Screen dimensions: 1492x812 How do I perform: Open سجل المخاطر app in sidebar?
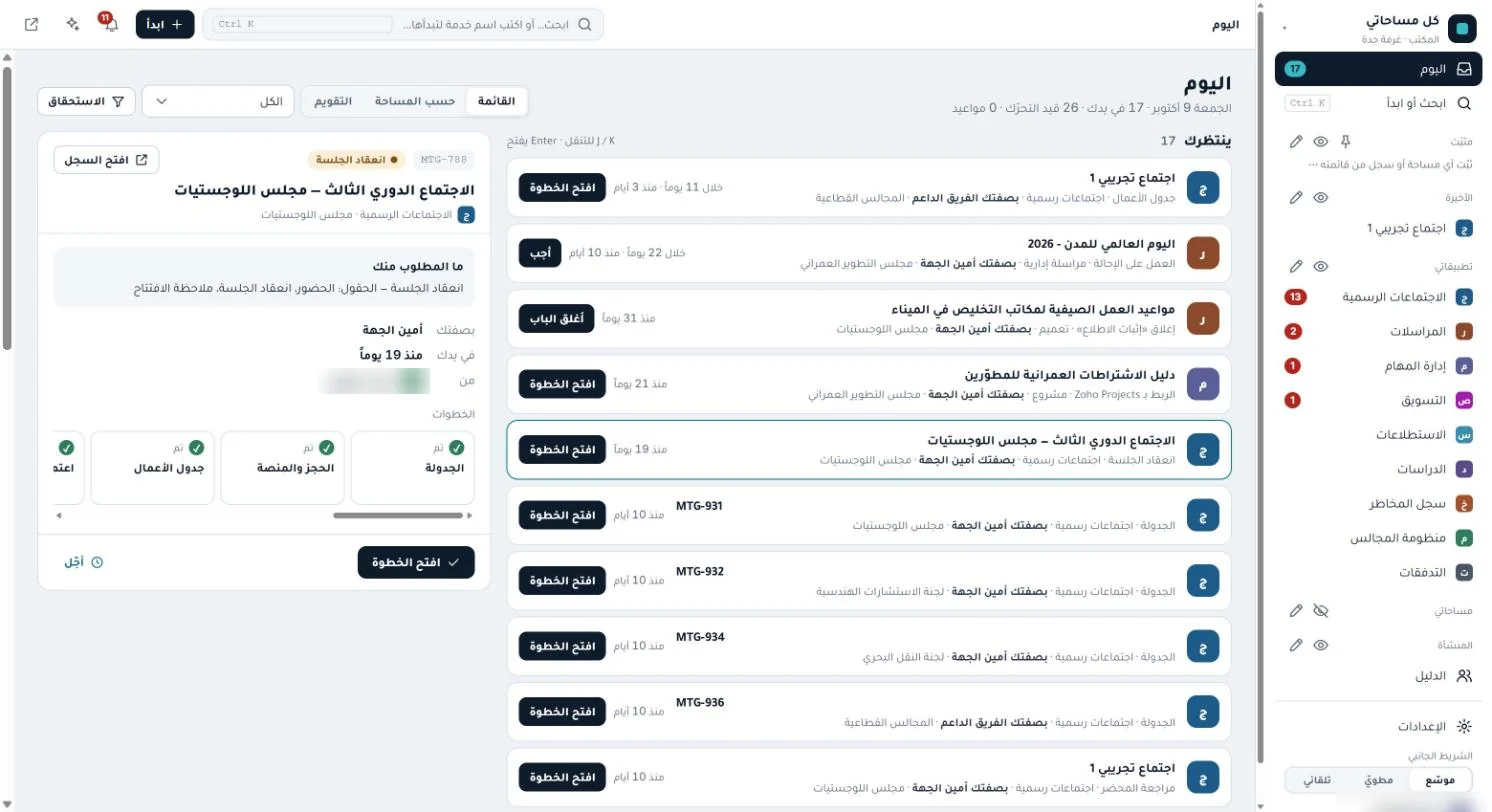coord(1378,503)
